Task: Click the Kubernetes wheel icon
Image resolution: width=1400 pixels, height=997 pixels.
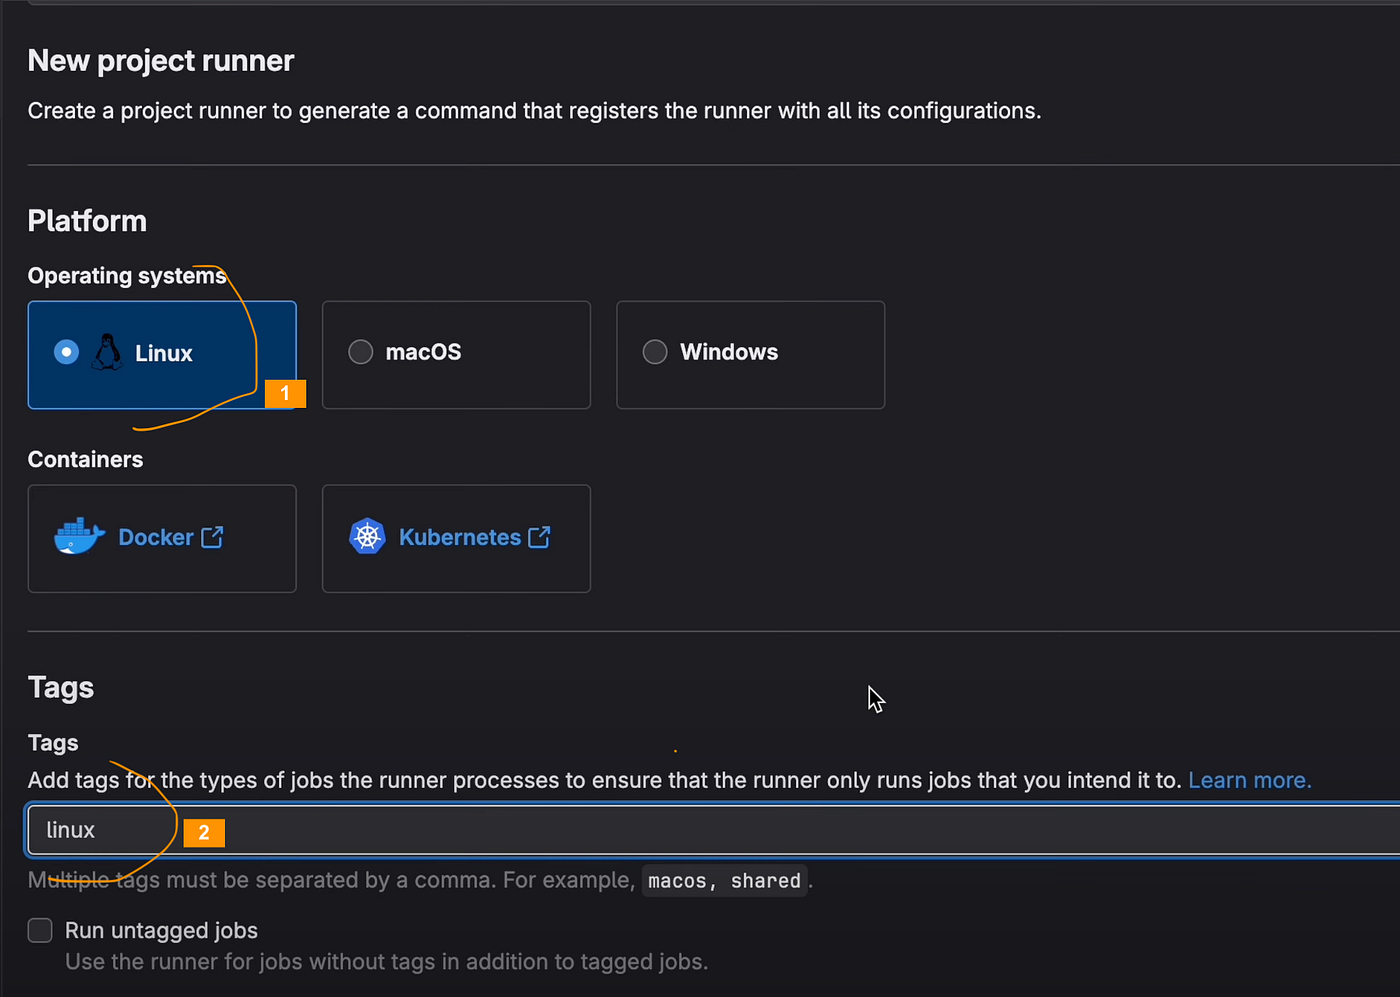Action: tap(367, 537)
